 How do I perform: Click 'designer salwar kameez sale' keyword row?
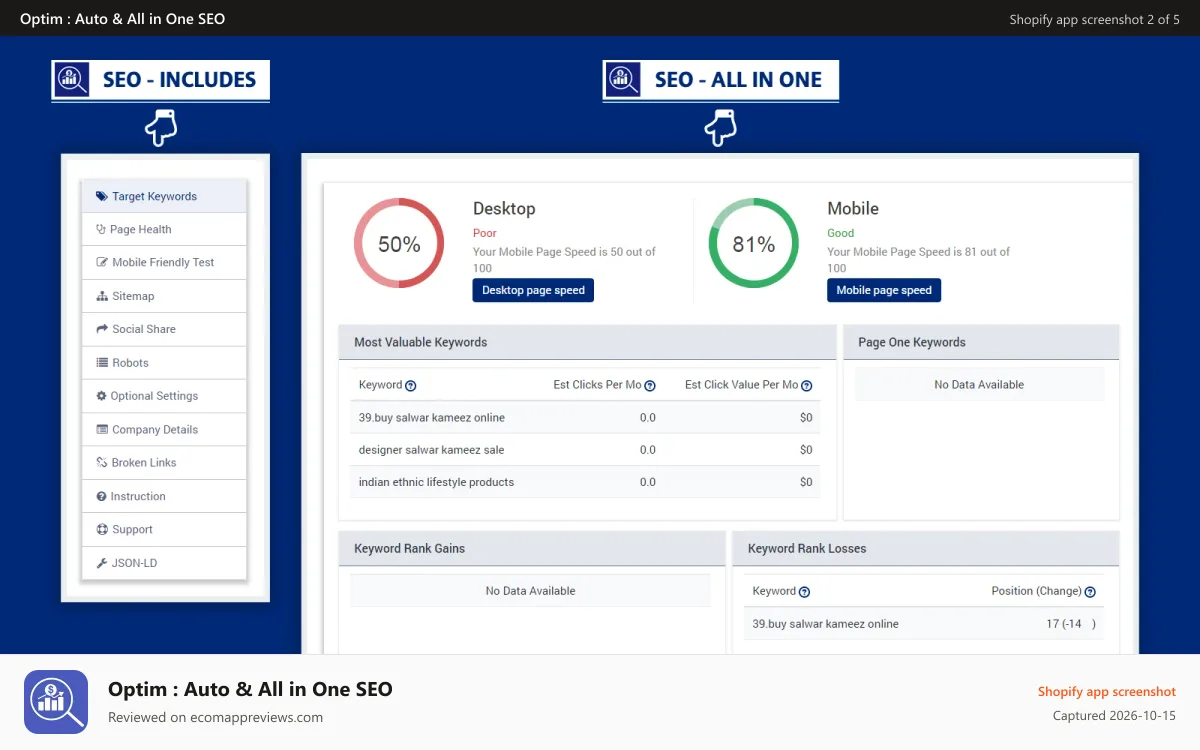[585, 450]
